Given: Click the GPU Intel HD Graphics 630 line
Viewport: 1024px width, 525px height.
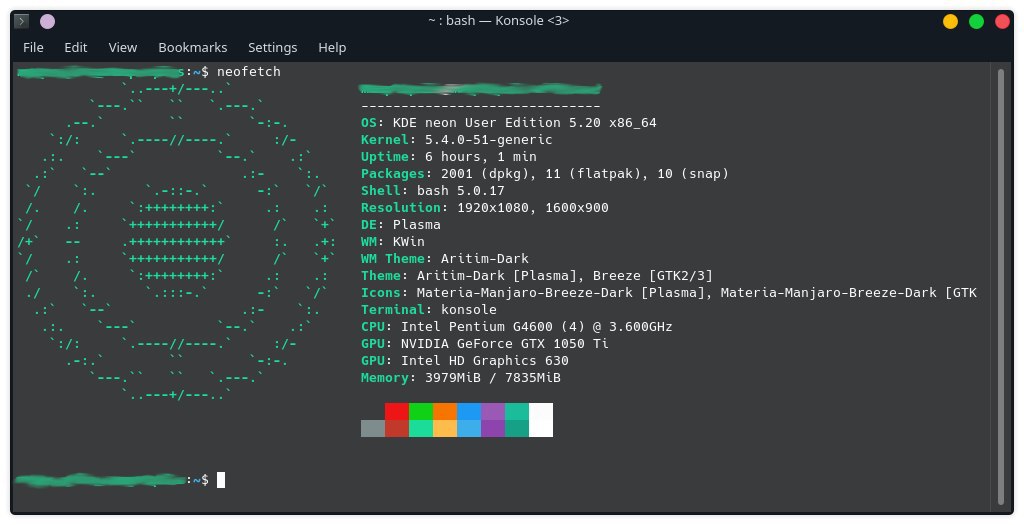Looking at the screenshot, I should [x=464, y=360].
